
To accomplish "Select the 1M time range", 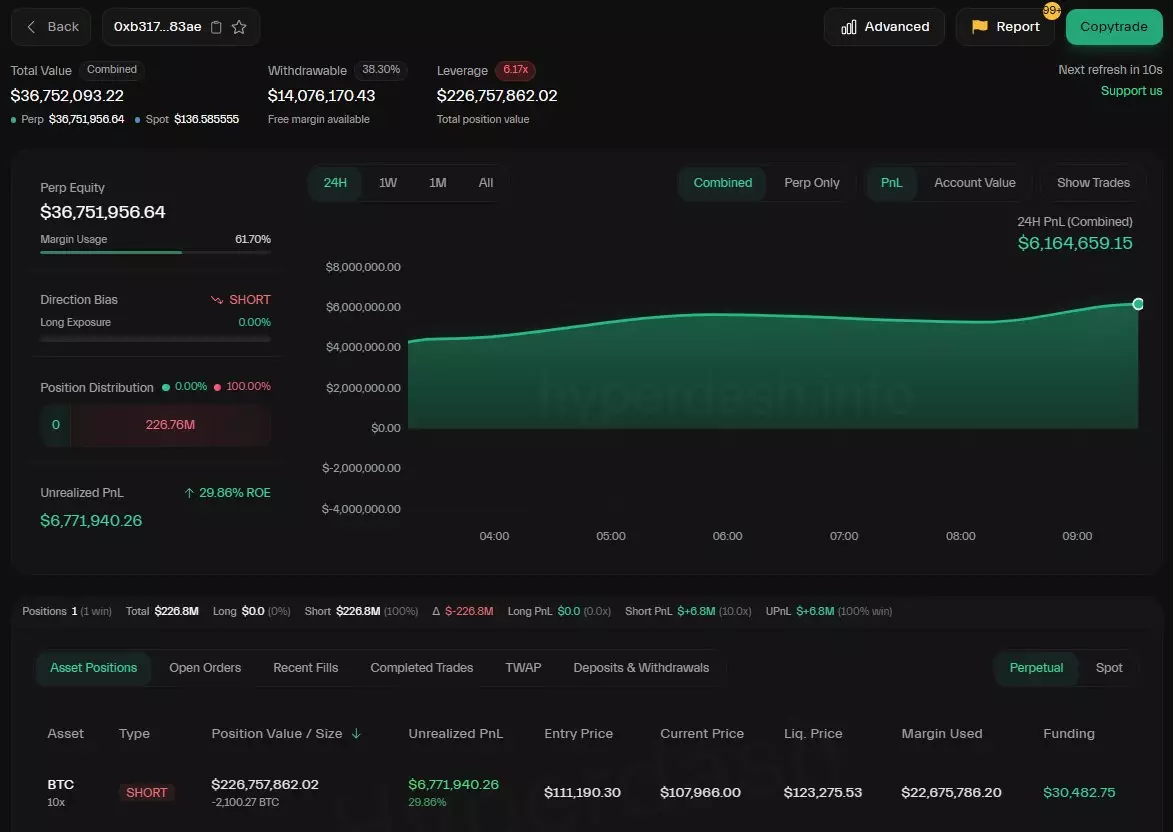I will [x=437, y=183].
